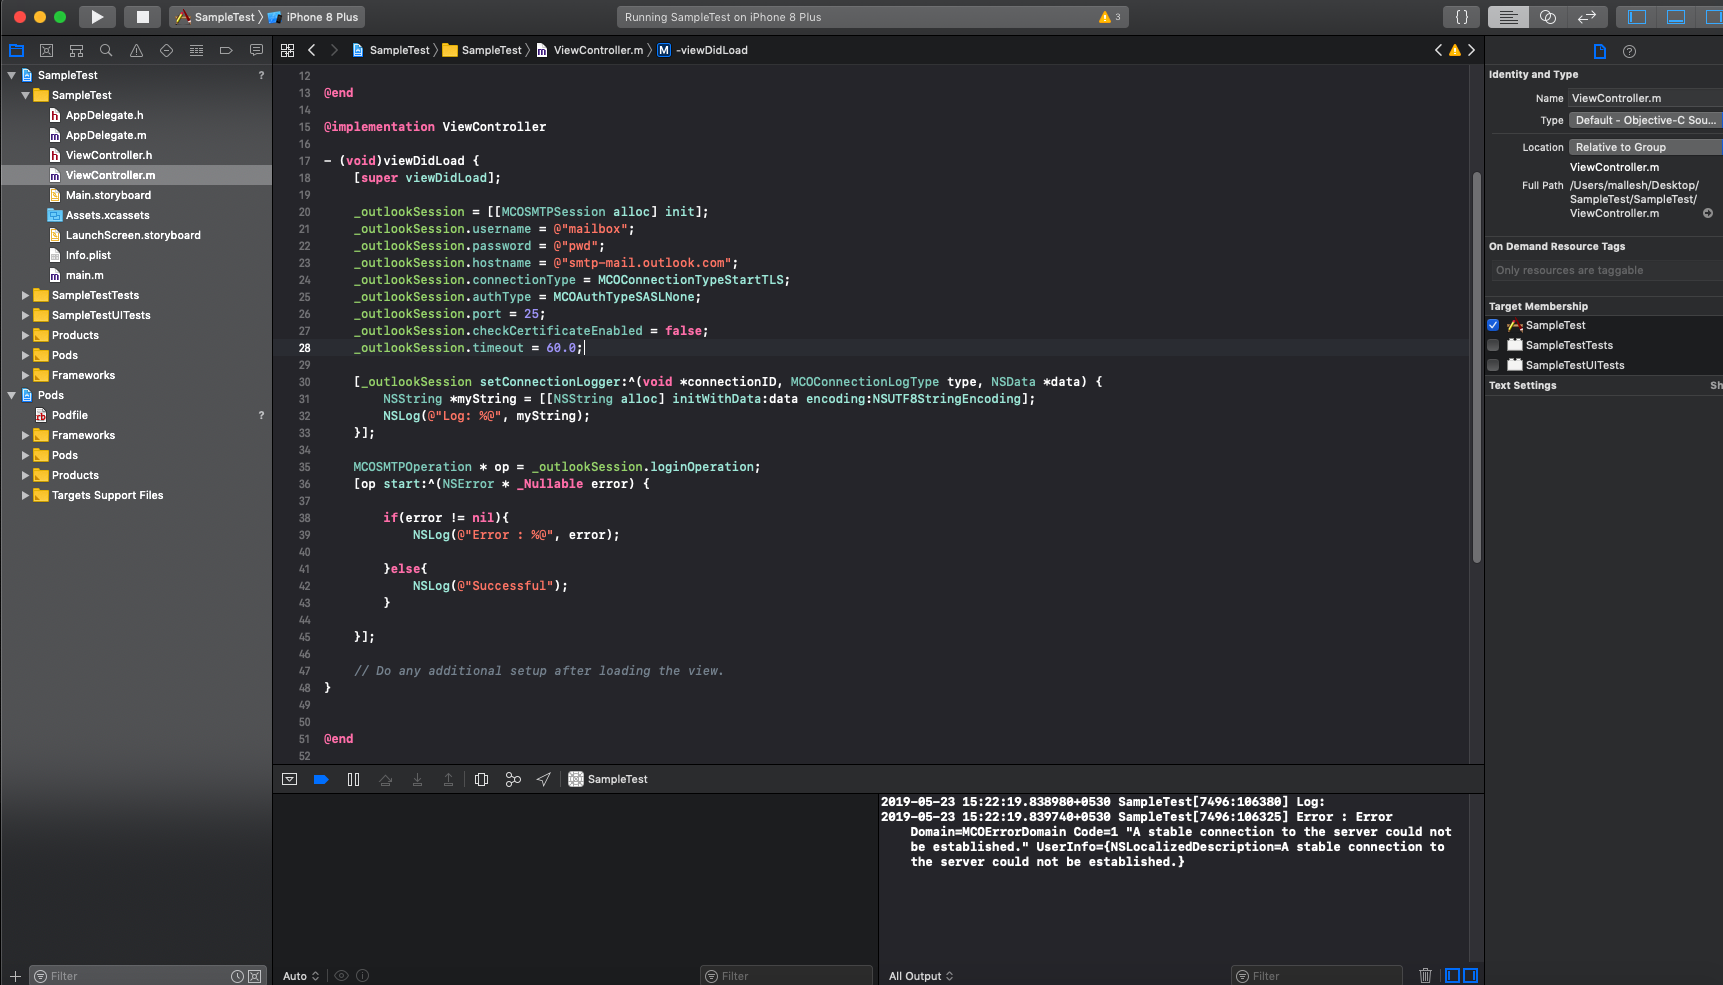Open the view debugger hierarchy icon
The height and width of the screenshot is (985, 1723).
481,779
